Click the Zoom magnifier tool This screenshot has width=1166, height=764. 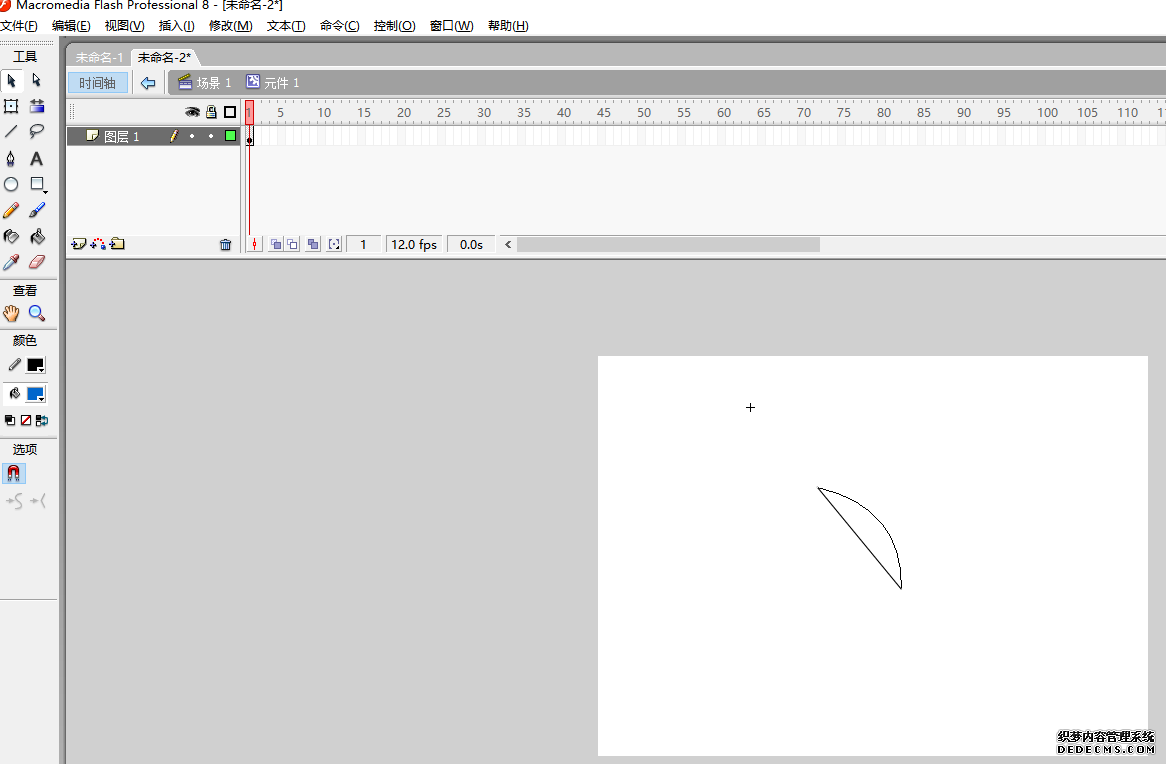tap(37, 313)
